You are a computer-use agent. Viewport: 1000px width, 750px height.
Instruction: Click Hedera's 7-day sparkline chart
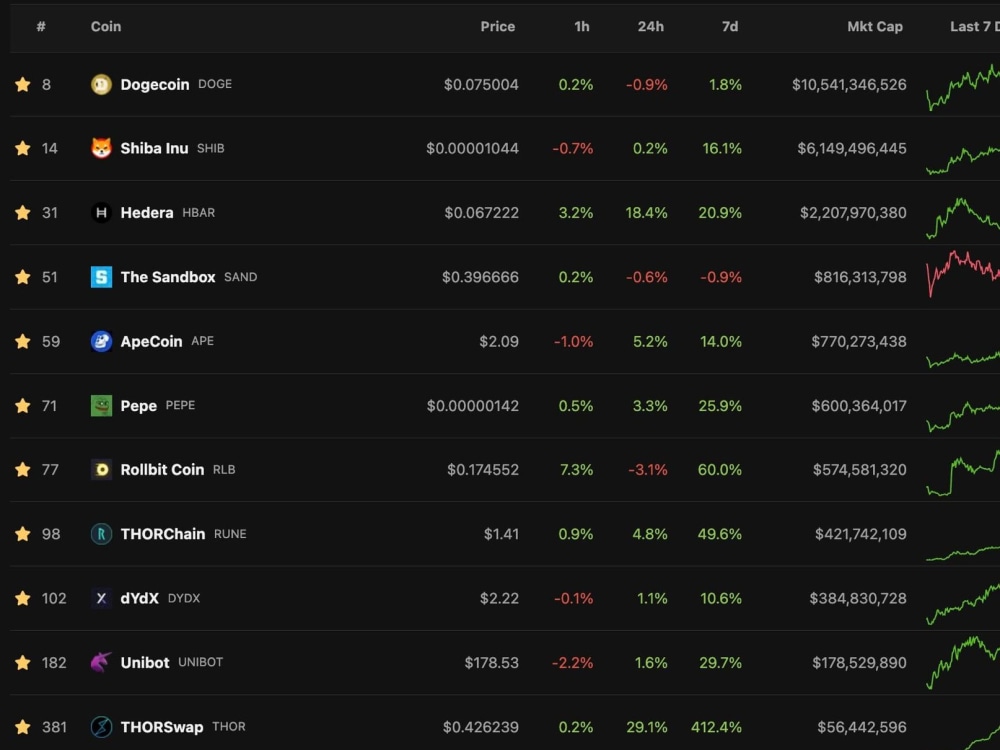pos(962,212)
